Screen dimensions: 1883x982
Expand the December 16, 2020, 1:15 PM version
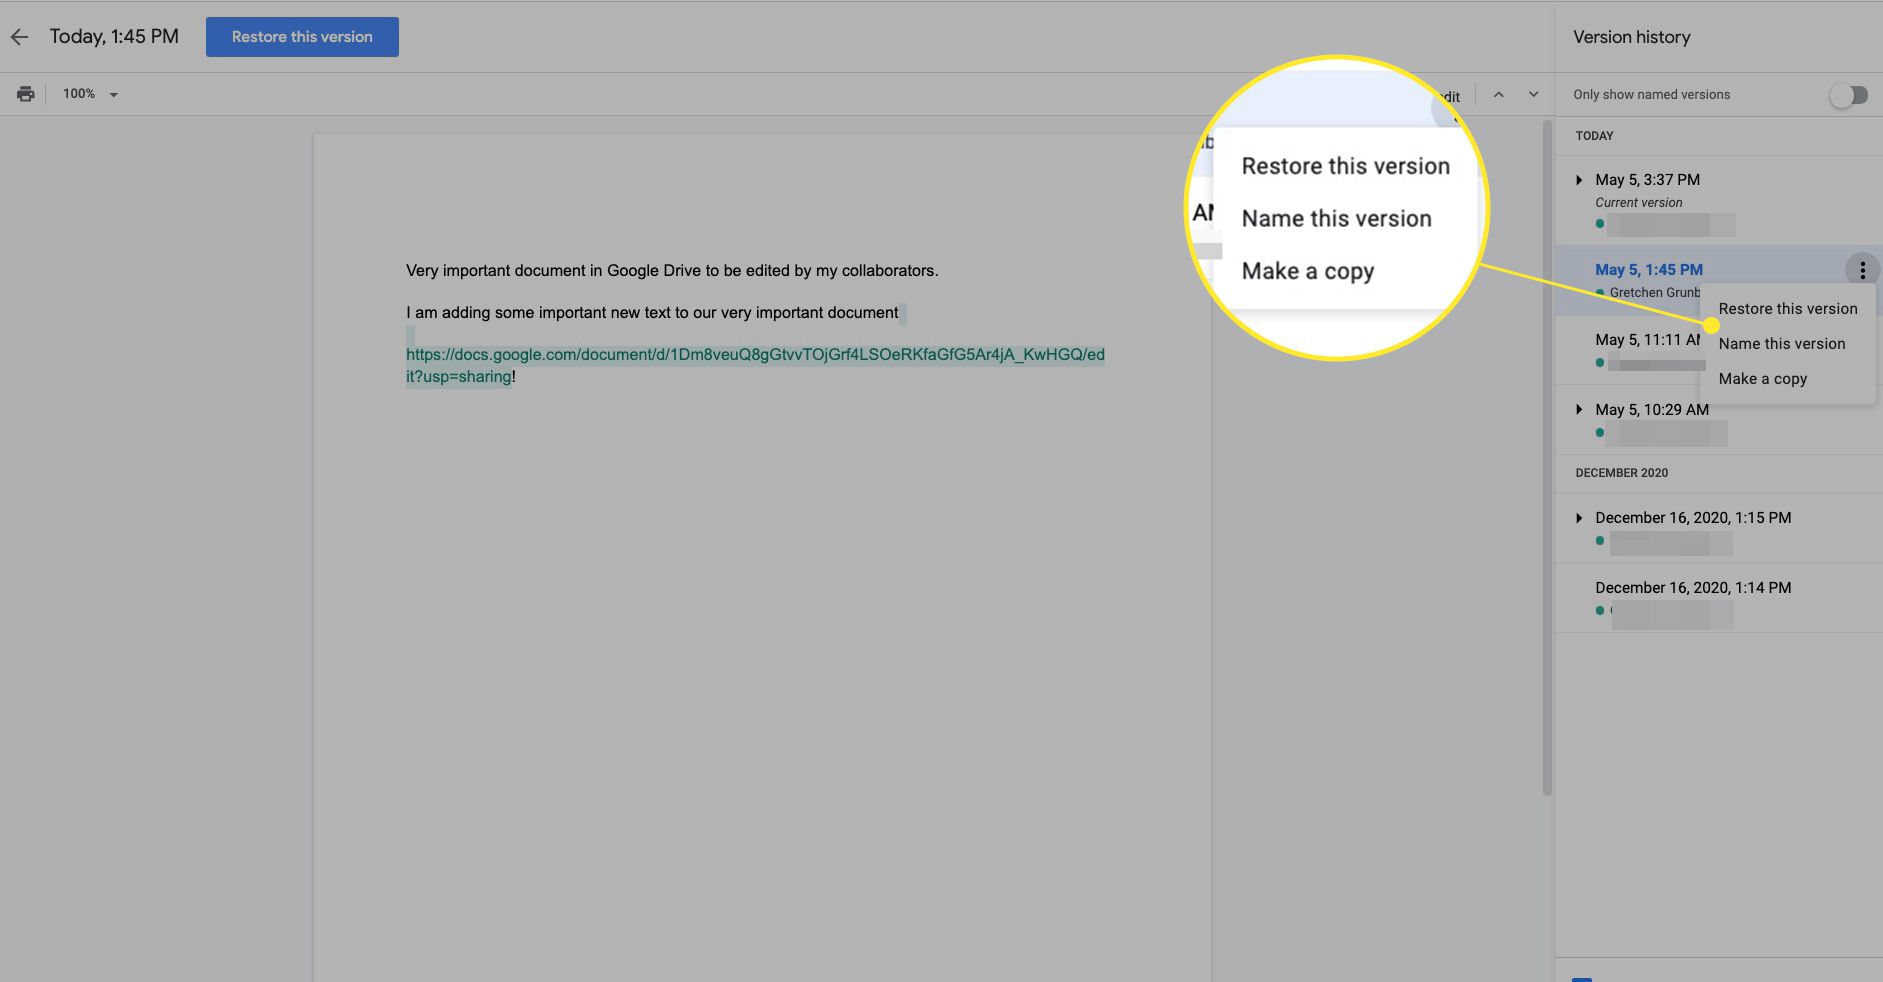1579,517
